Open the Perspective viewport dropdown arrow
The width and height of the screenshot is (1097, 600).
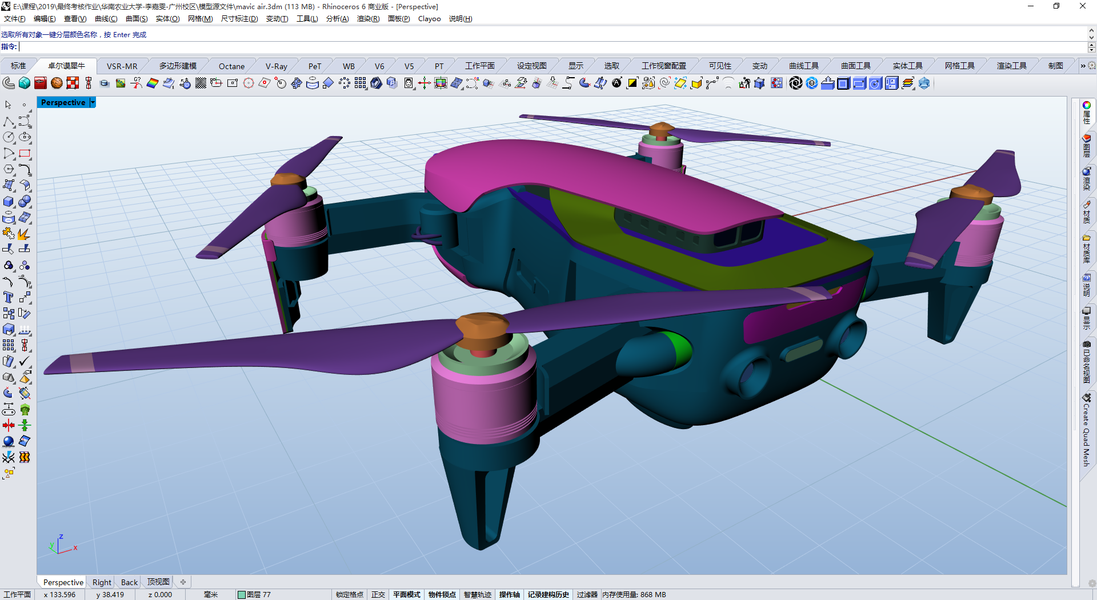point(92,102)
